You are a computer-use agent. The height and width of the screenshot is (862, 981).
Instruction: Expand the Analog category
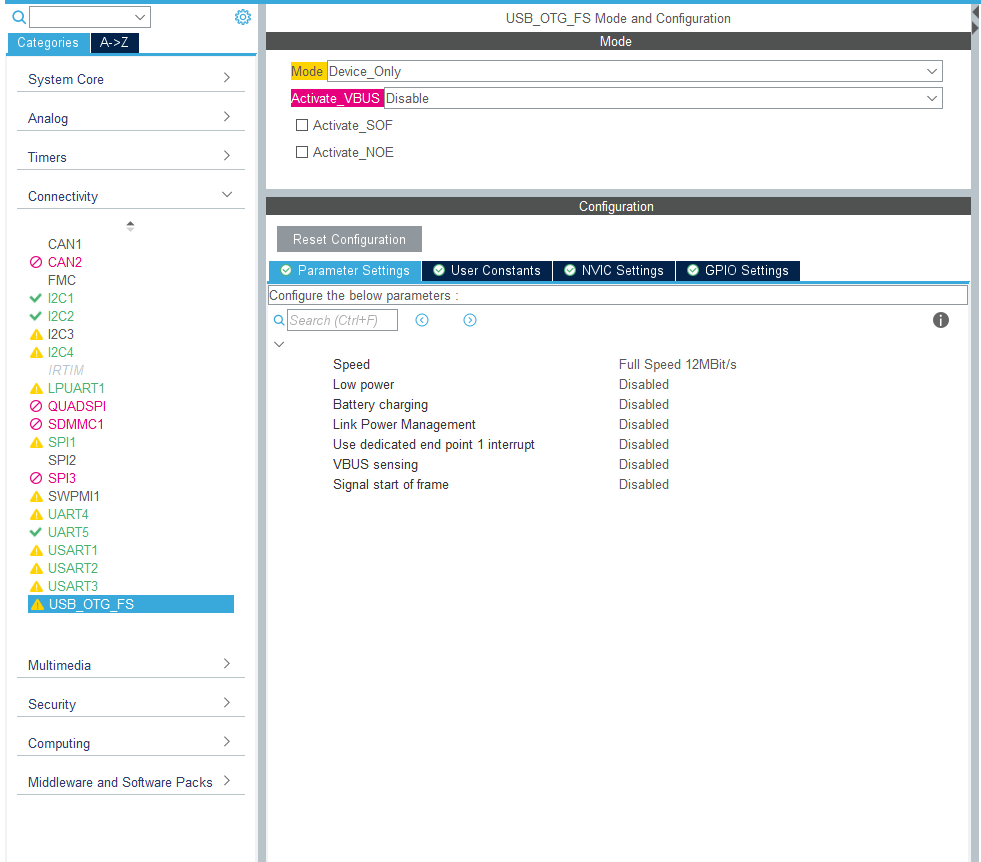pos(130,118)
